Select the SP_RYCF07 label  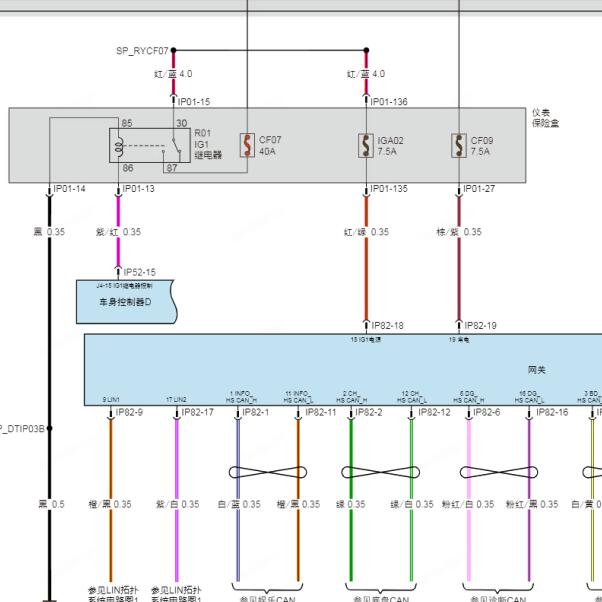coord(142,51)
